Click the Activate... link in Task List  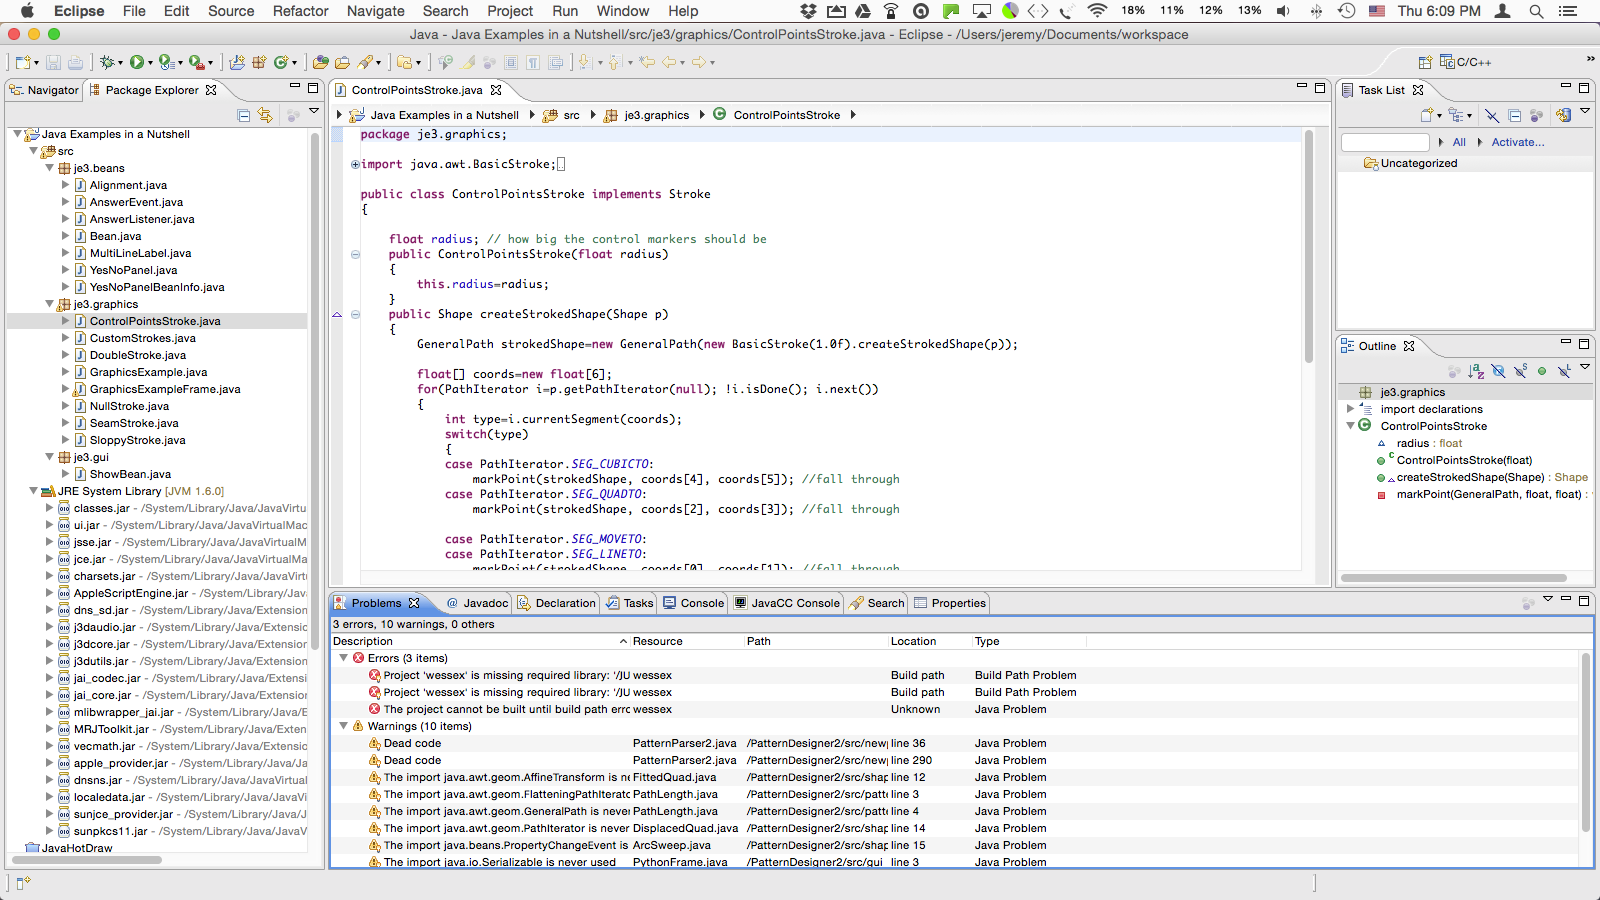1517,142
